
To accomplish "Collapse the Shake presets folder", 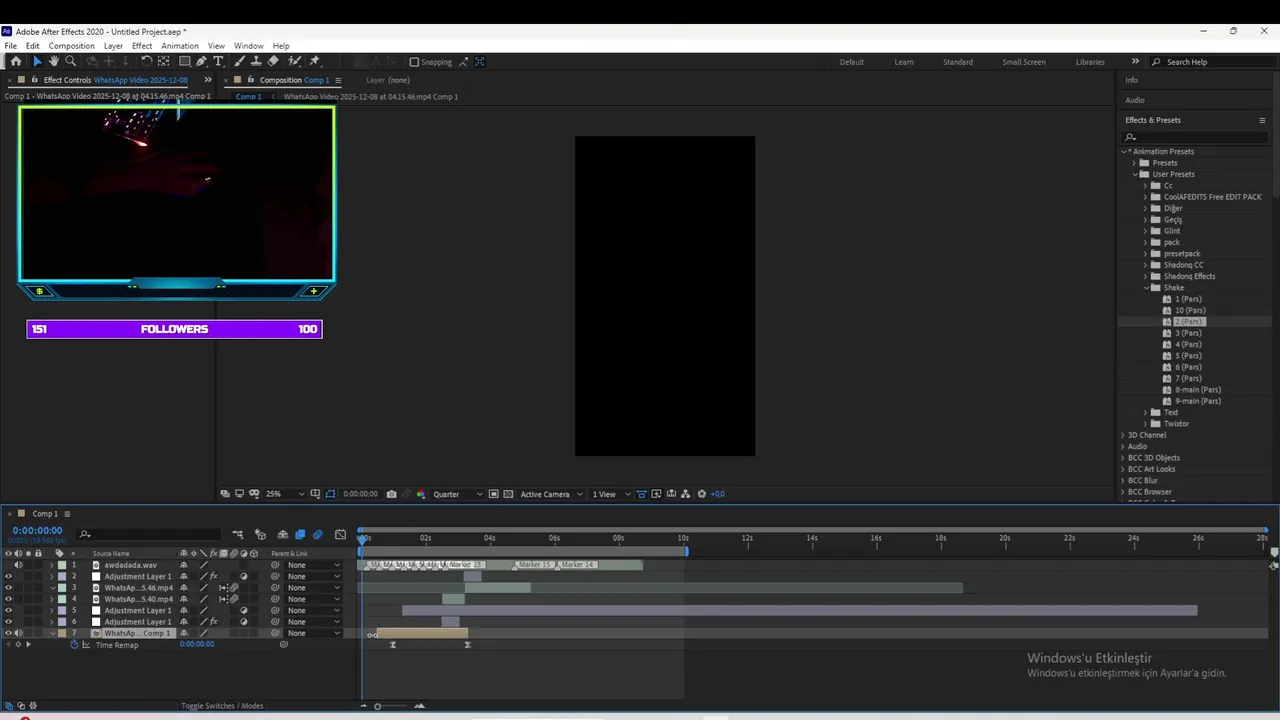I will tap(1146, 288).
